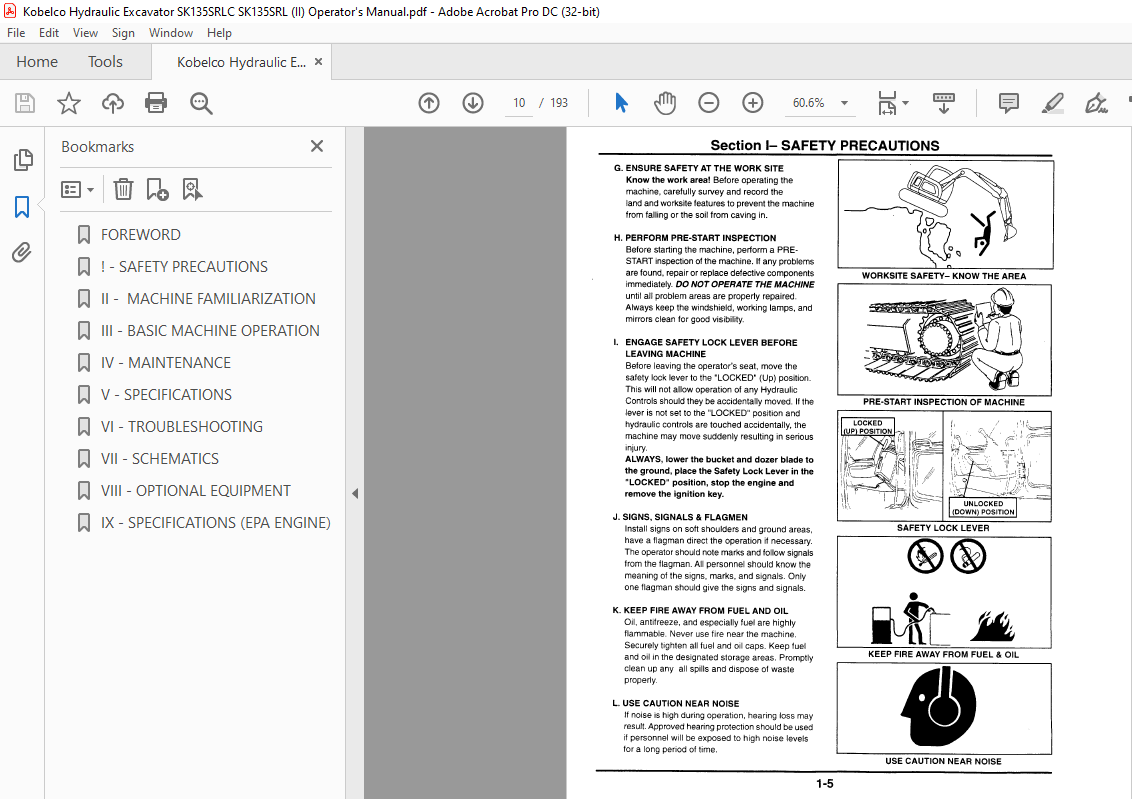Open the sign document pen icon

1096,103
